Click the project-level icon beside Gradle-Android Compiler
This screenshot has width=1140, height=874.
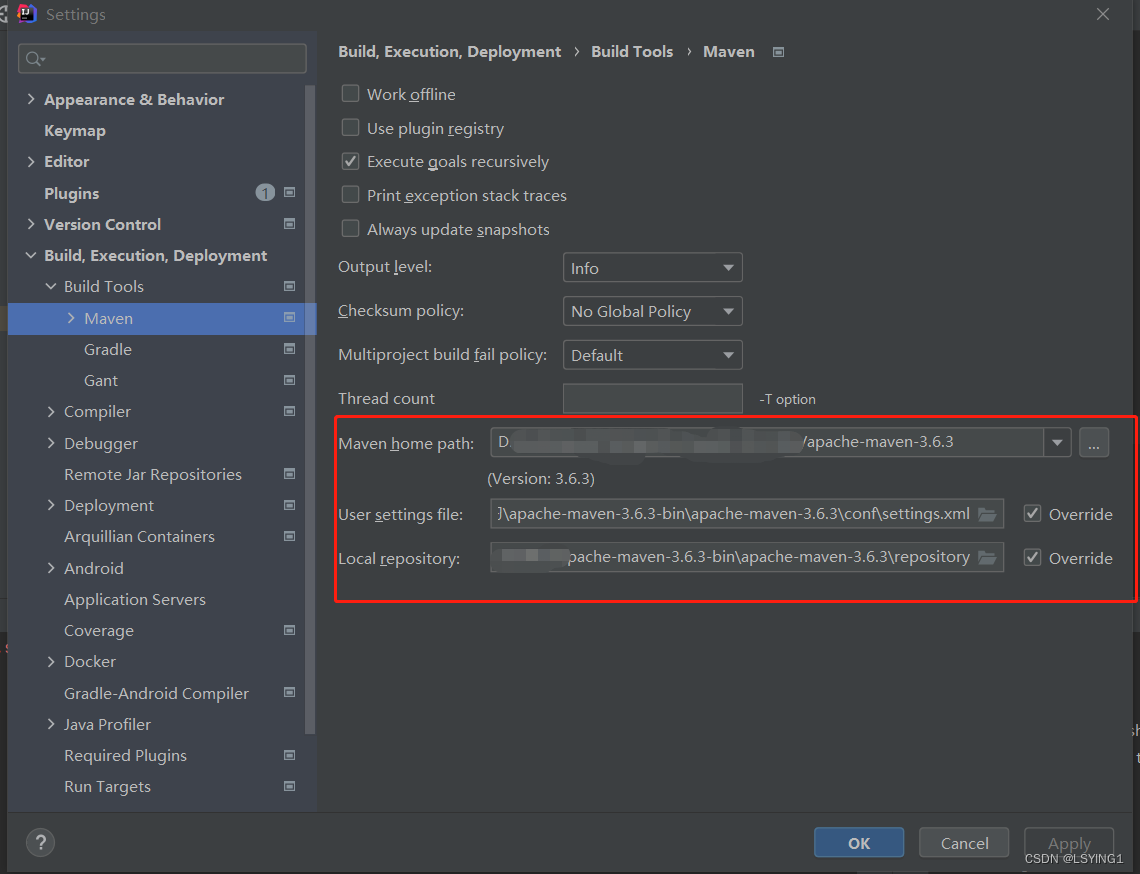pos(289,693)
